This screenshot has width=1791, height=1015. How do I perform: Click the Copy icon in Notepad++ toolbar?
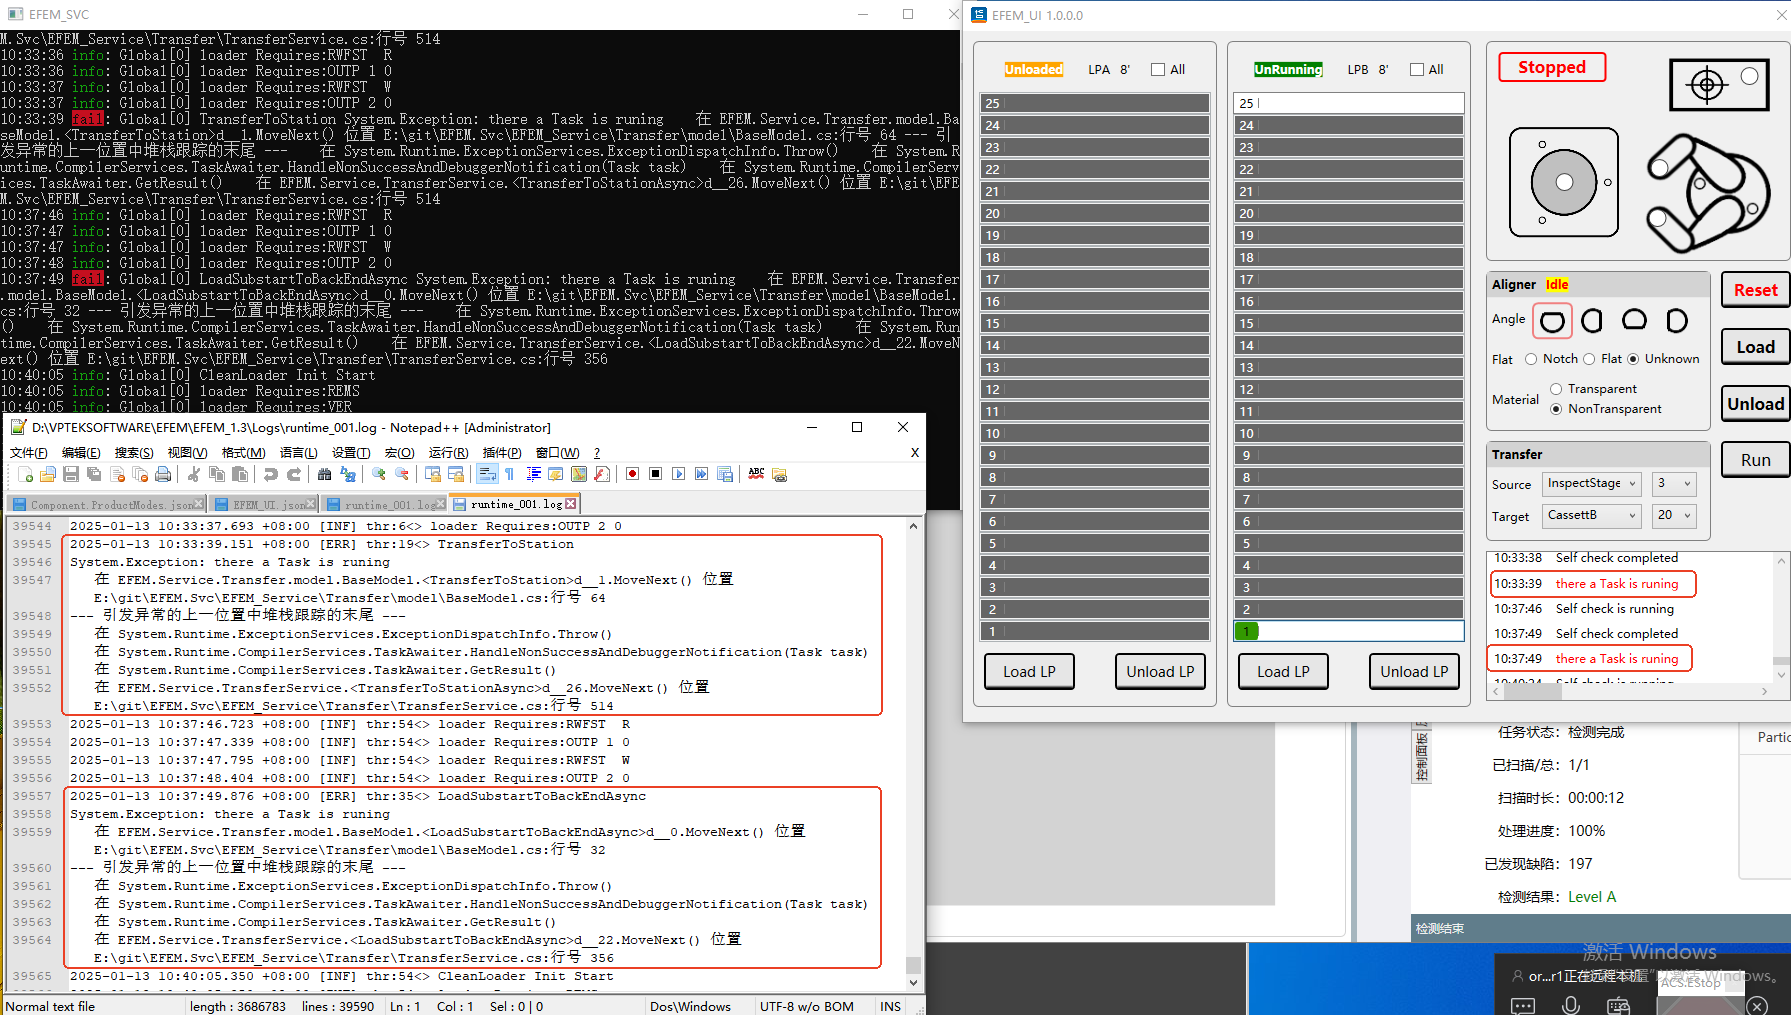pyautogui.click(x=217, y=474)
